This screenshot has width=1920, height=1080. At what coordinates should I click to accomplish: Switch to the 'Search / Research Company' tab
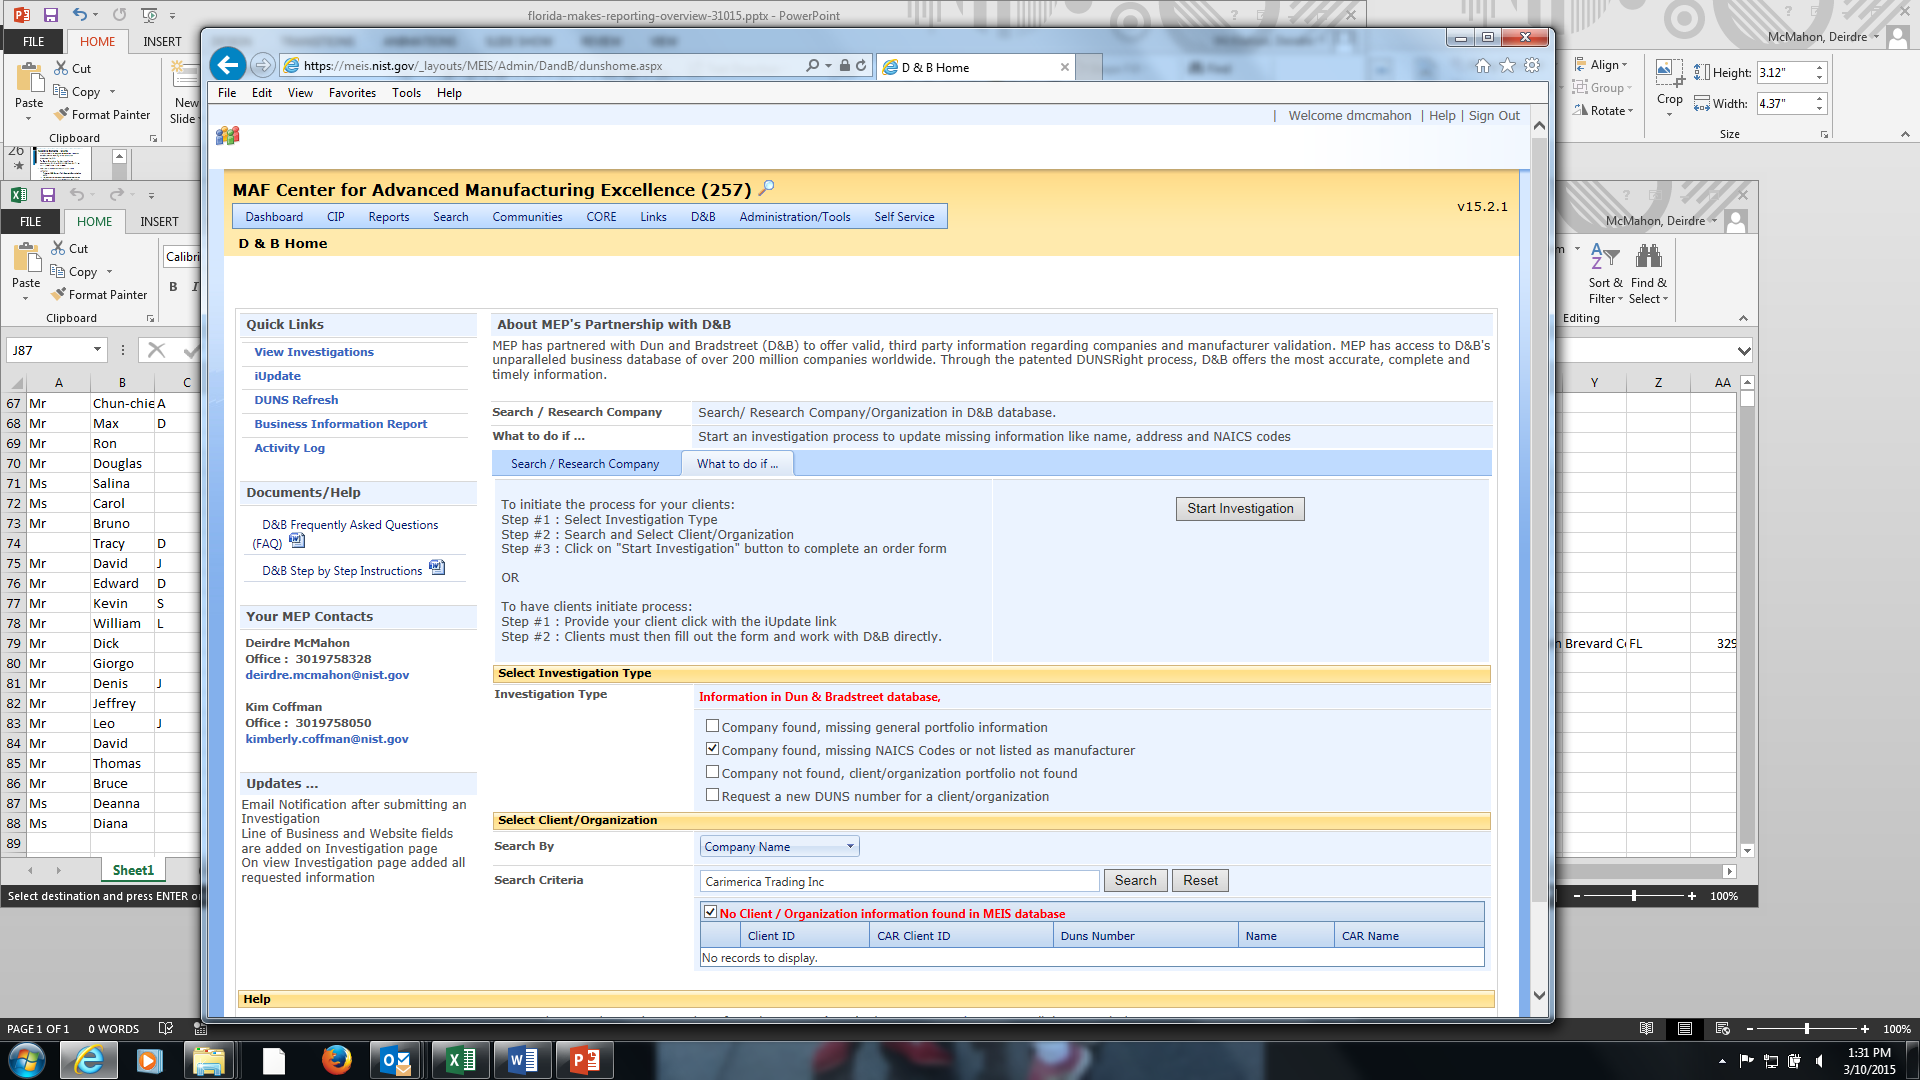point(585,464)
